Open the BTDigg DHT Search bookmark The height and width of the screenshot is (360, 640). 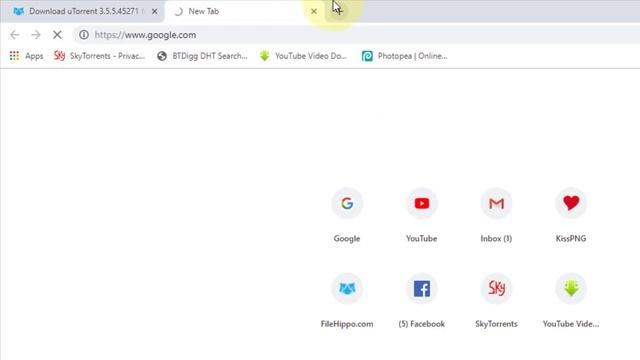click(x=202, y=56)
